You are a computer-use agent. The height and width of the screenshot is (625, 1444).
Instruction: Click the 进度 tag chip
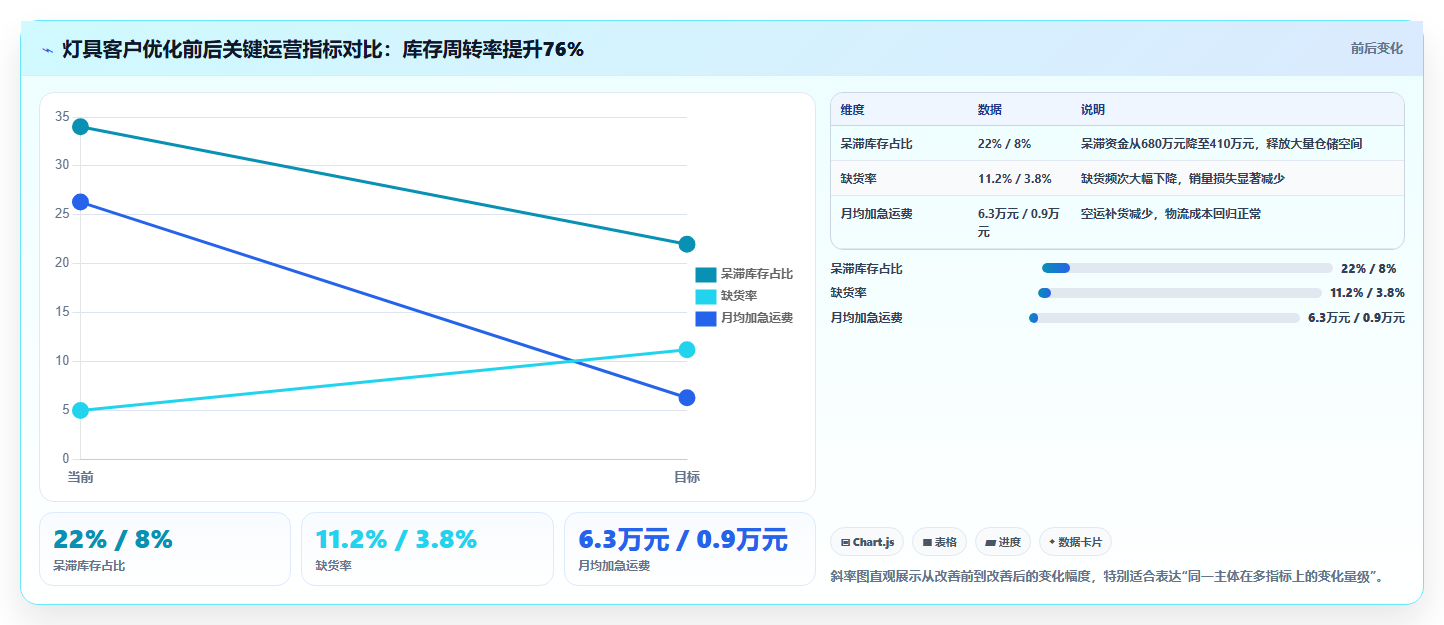[x=1003, y=542]
